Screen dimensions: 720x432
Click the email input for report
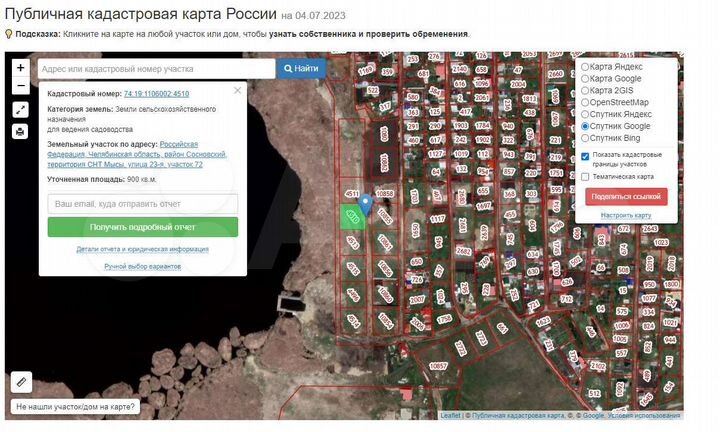pos(143,204)
